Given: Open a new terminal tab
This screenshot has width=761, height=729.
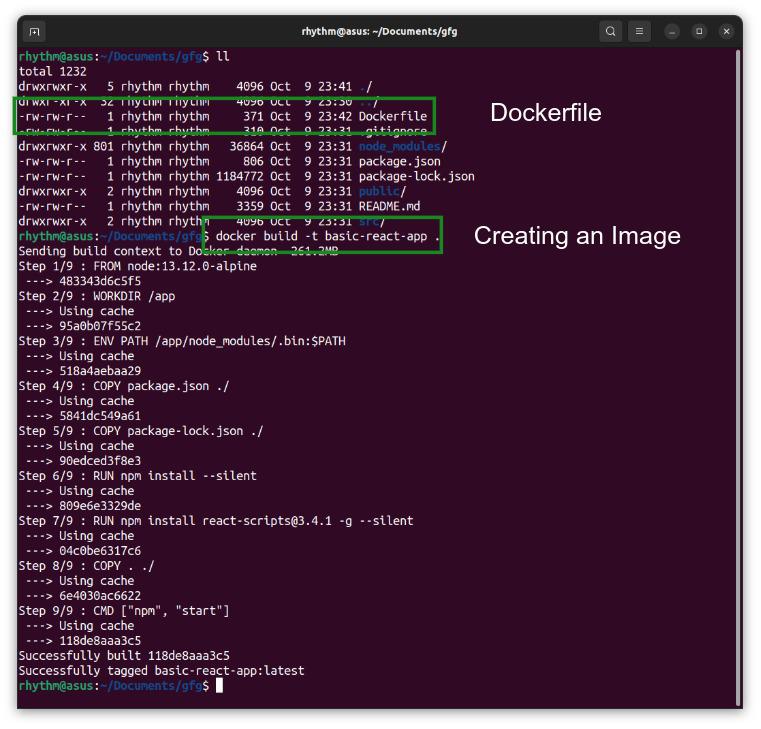Looking at the screenshot, I should [35, 32].
